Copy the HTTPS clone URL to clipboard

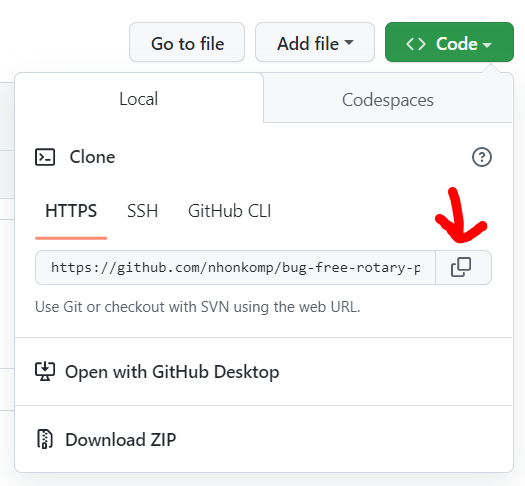463,267
